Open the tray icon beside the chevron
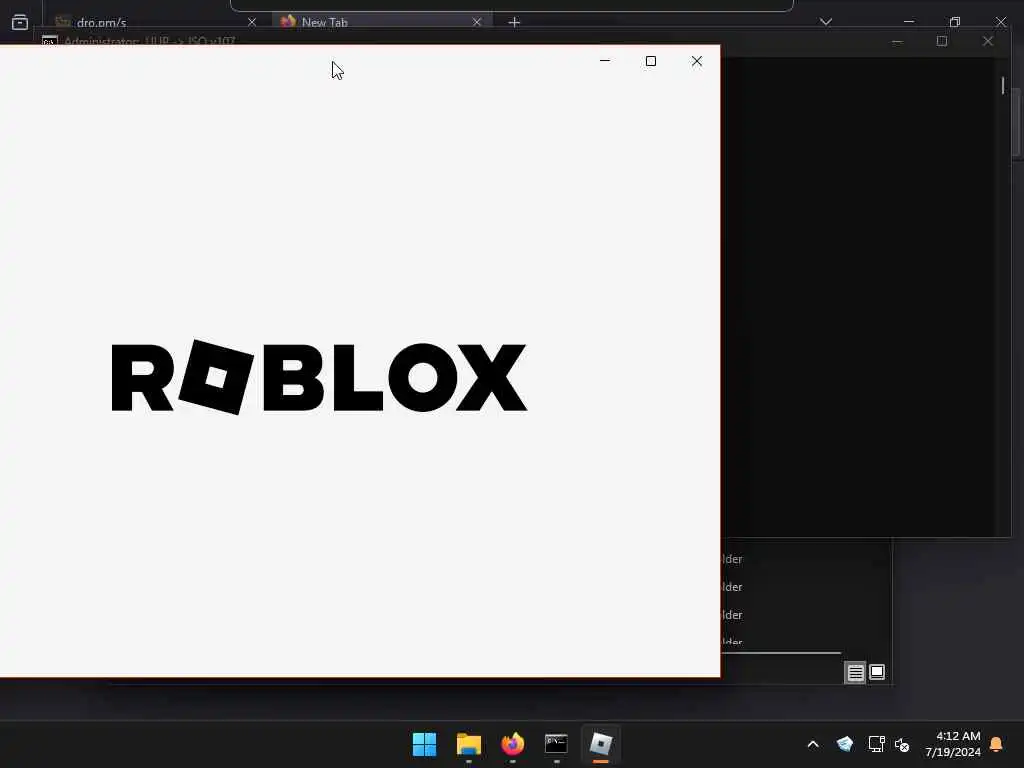This screenshot has width=1024, height=768. coord(844,744)
